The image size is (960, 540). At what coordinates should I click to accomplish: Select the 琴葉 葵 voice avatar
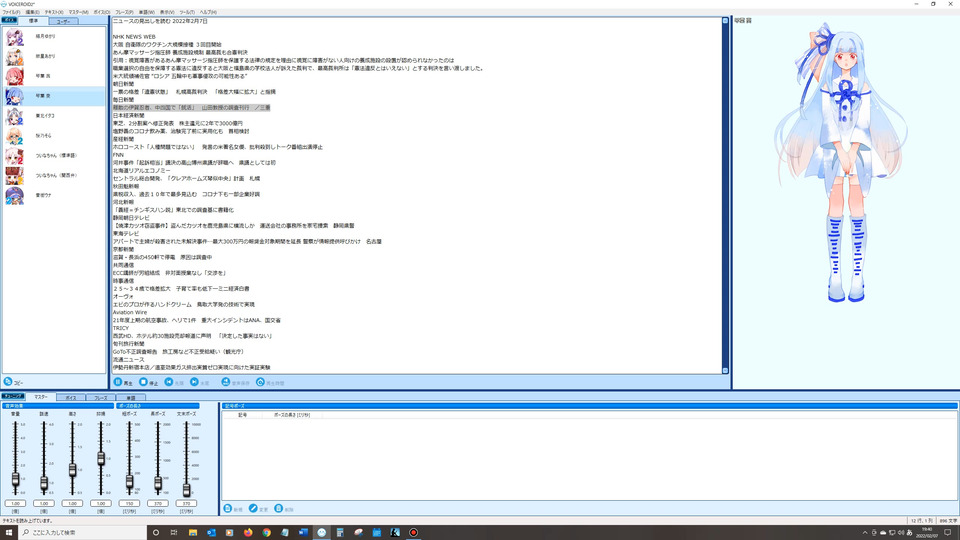pyautogui.click(x=14, y=96)
